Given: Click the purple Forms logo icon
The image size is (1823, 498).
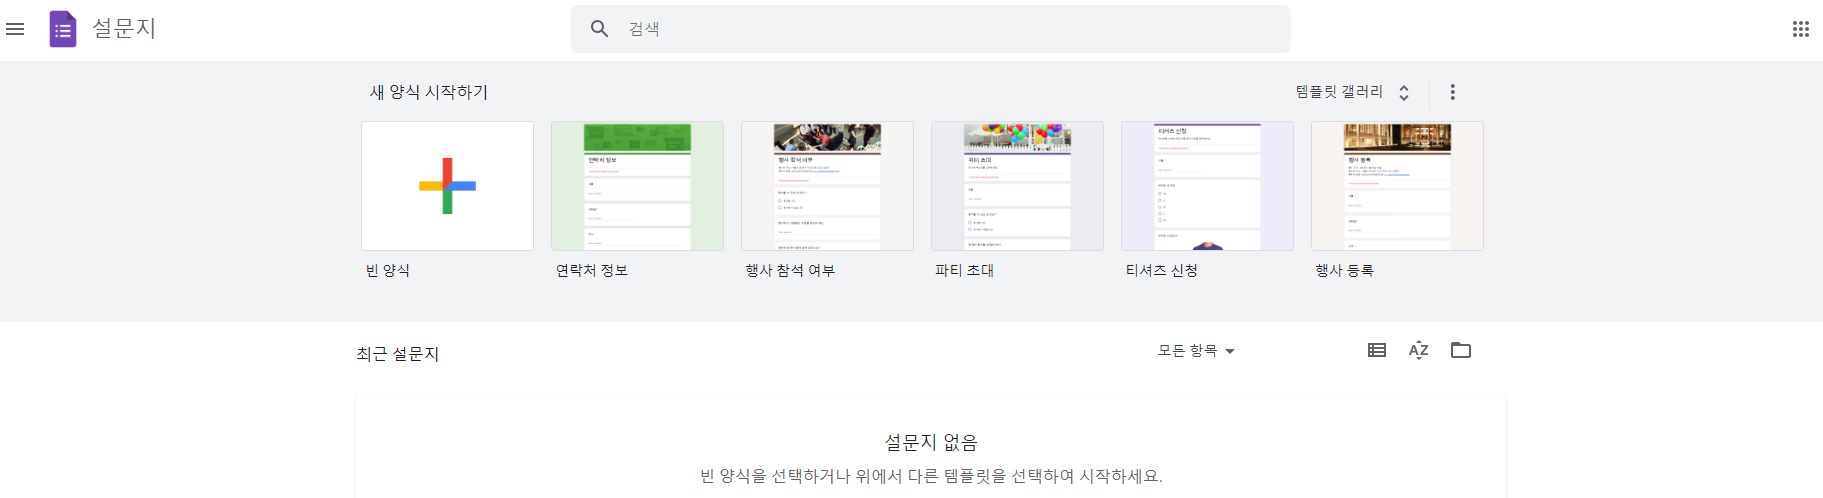Looking at the screenshot, I should [x=63, y=29].
